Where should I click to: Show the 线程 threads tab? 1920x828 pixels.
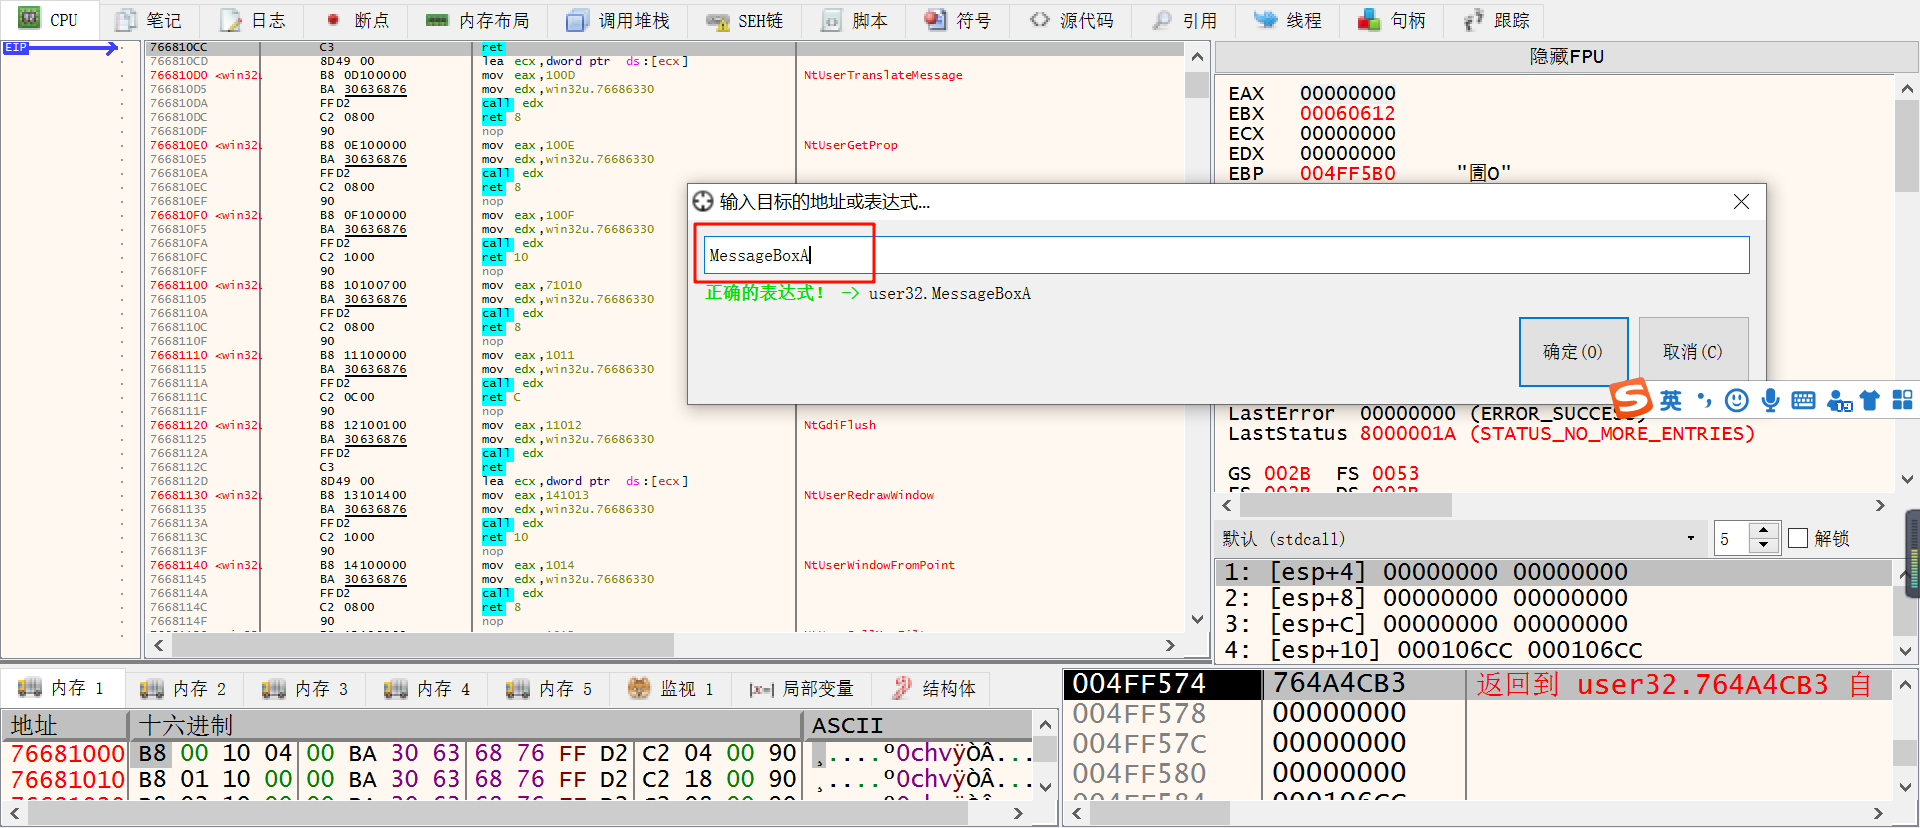(1288, 20)
